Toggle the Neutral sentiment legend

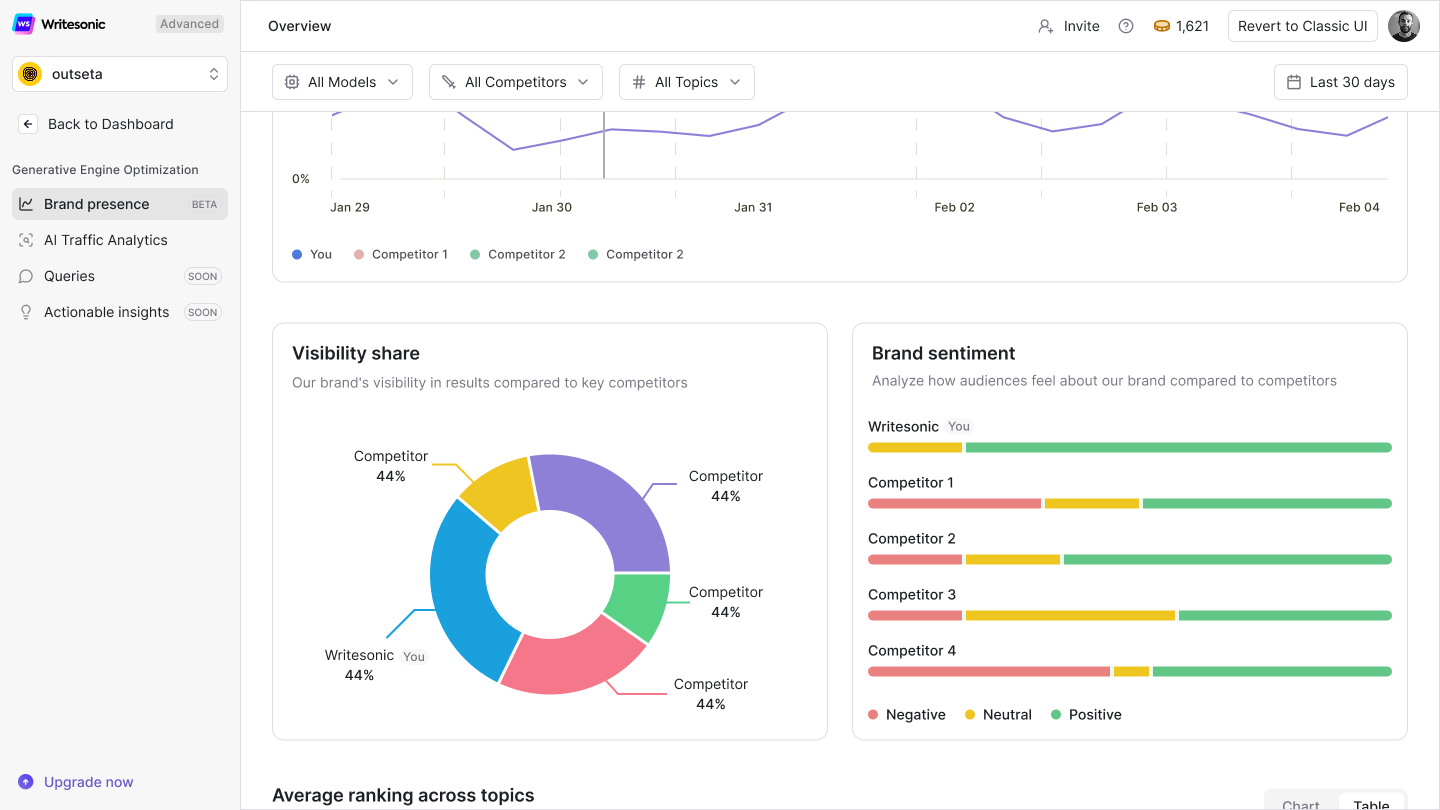pyautogui.click(x=998, y=715)
